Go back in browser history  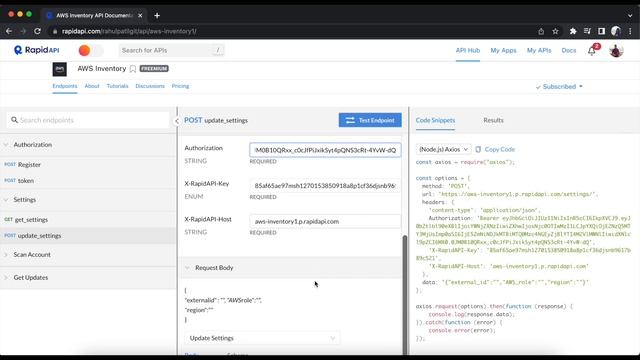[9, 31]
